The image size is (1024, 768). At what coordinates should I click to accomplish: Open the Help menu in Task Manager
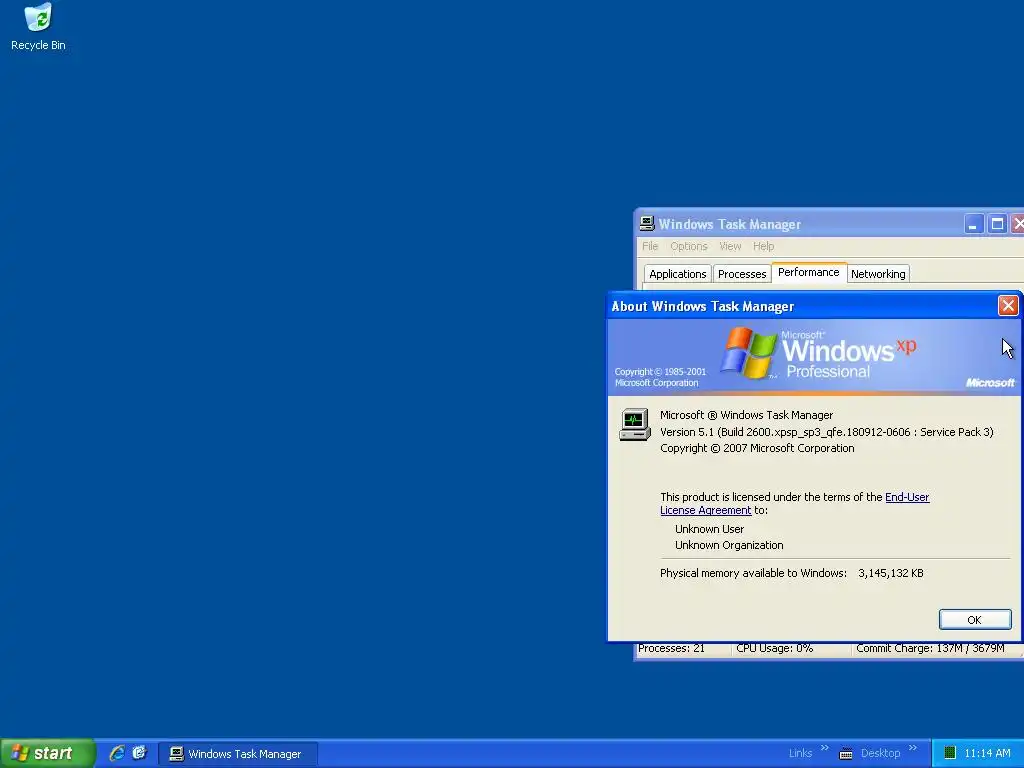pyautogui.click(x=763, y=246)
